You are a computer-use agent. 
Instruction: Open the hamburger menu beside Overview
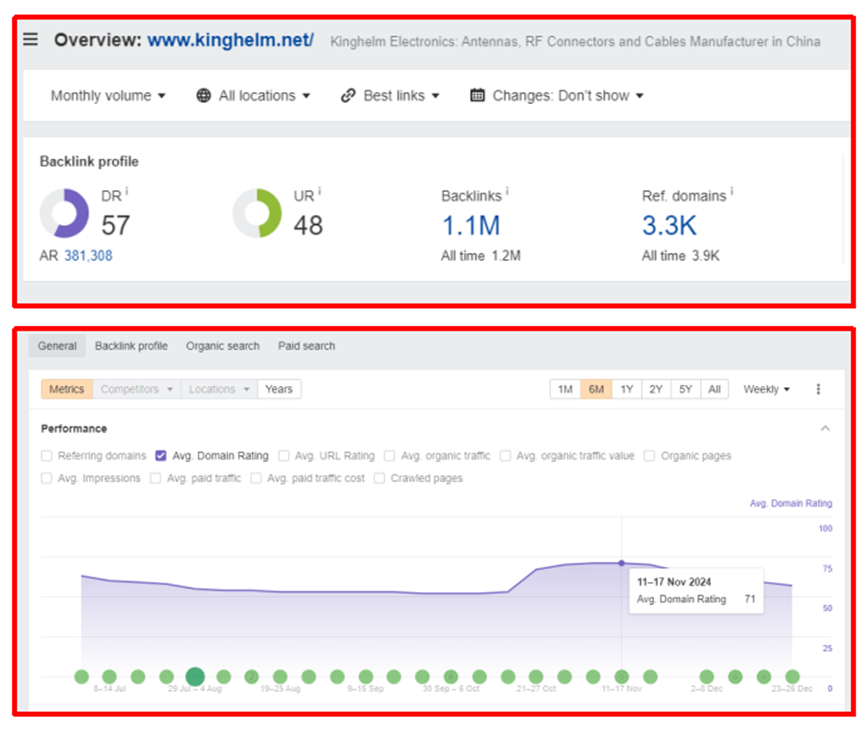pos(31,40)
